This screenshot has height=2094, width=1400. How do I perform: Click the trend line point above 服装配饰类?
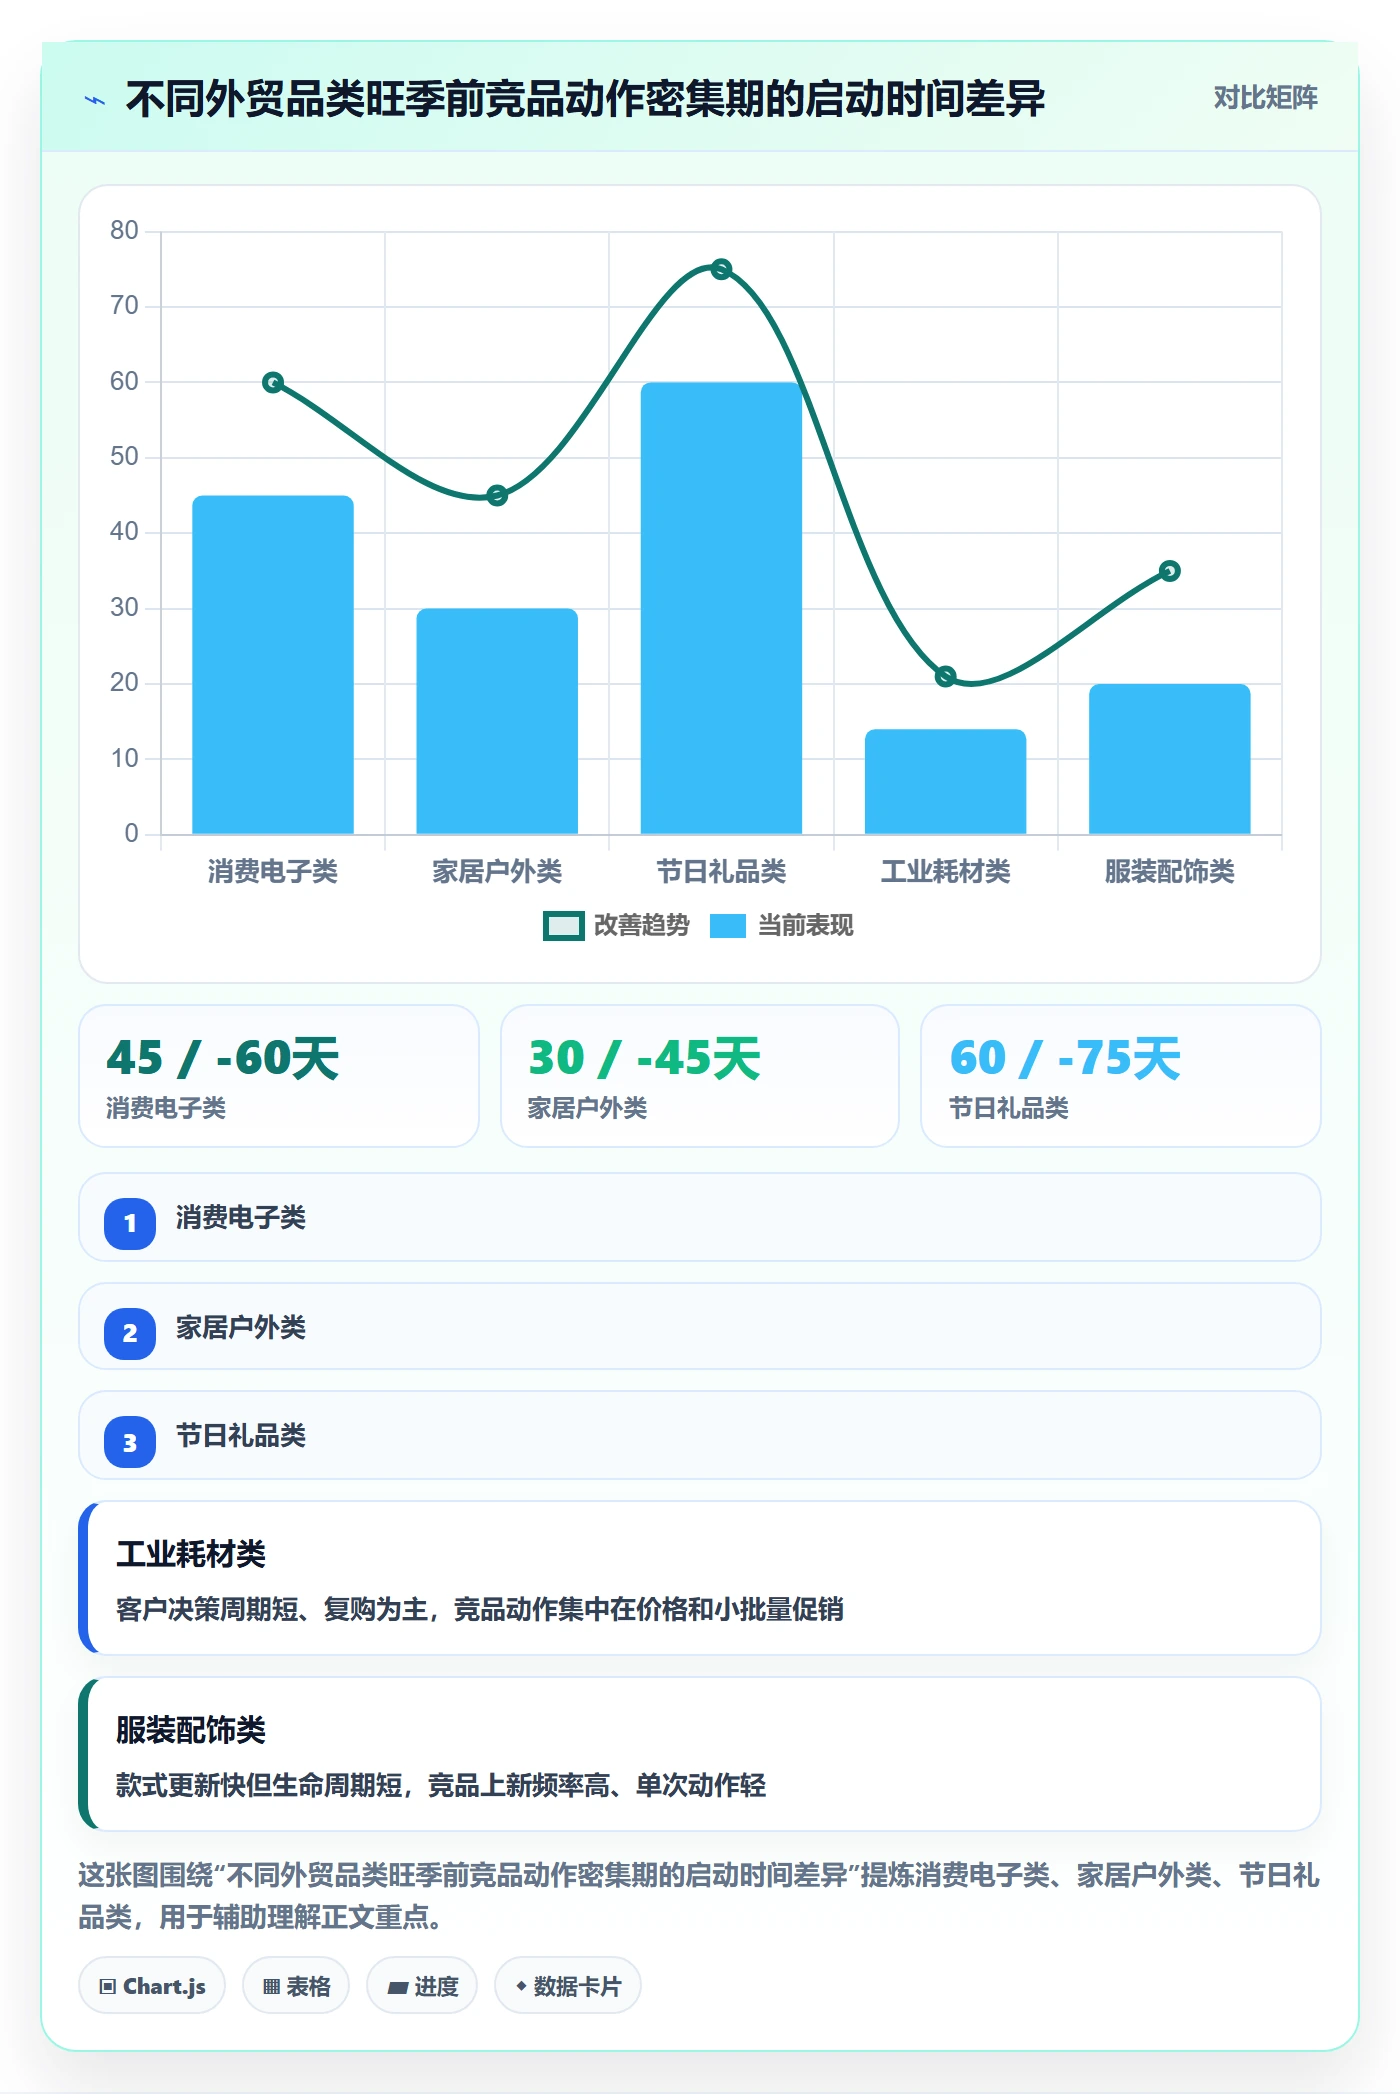(1170, 571)
